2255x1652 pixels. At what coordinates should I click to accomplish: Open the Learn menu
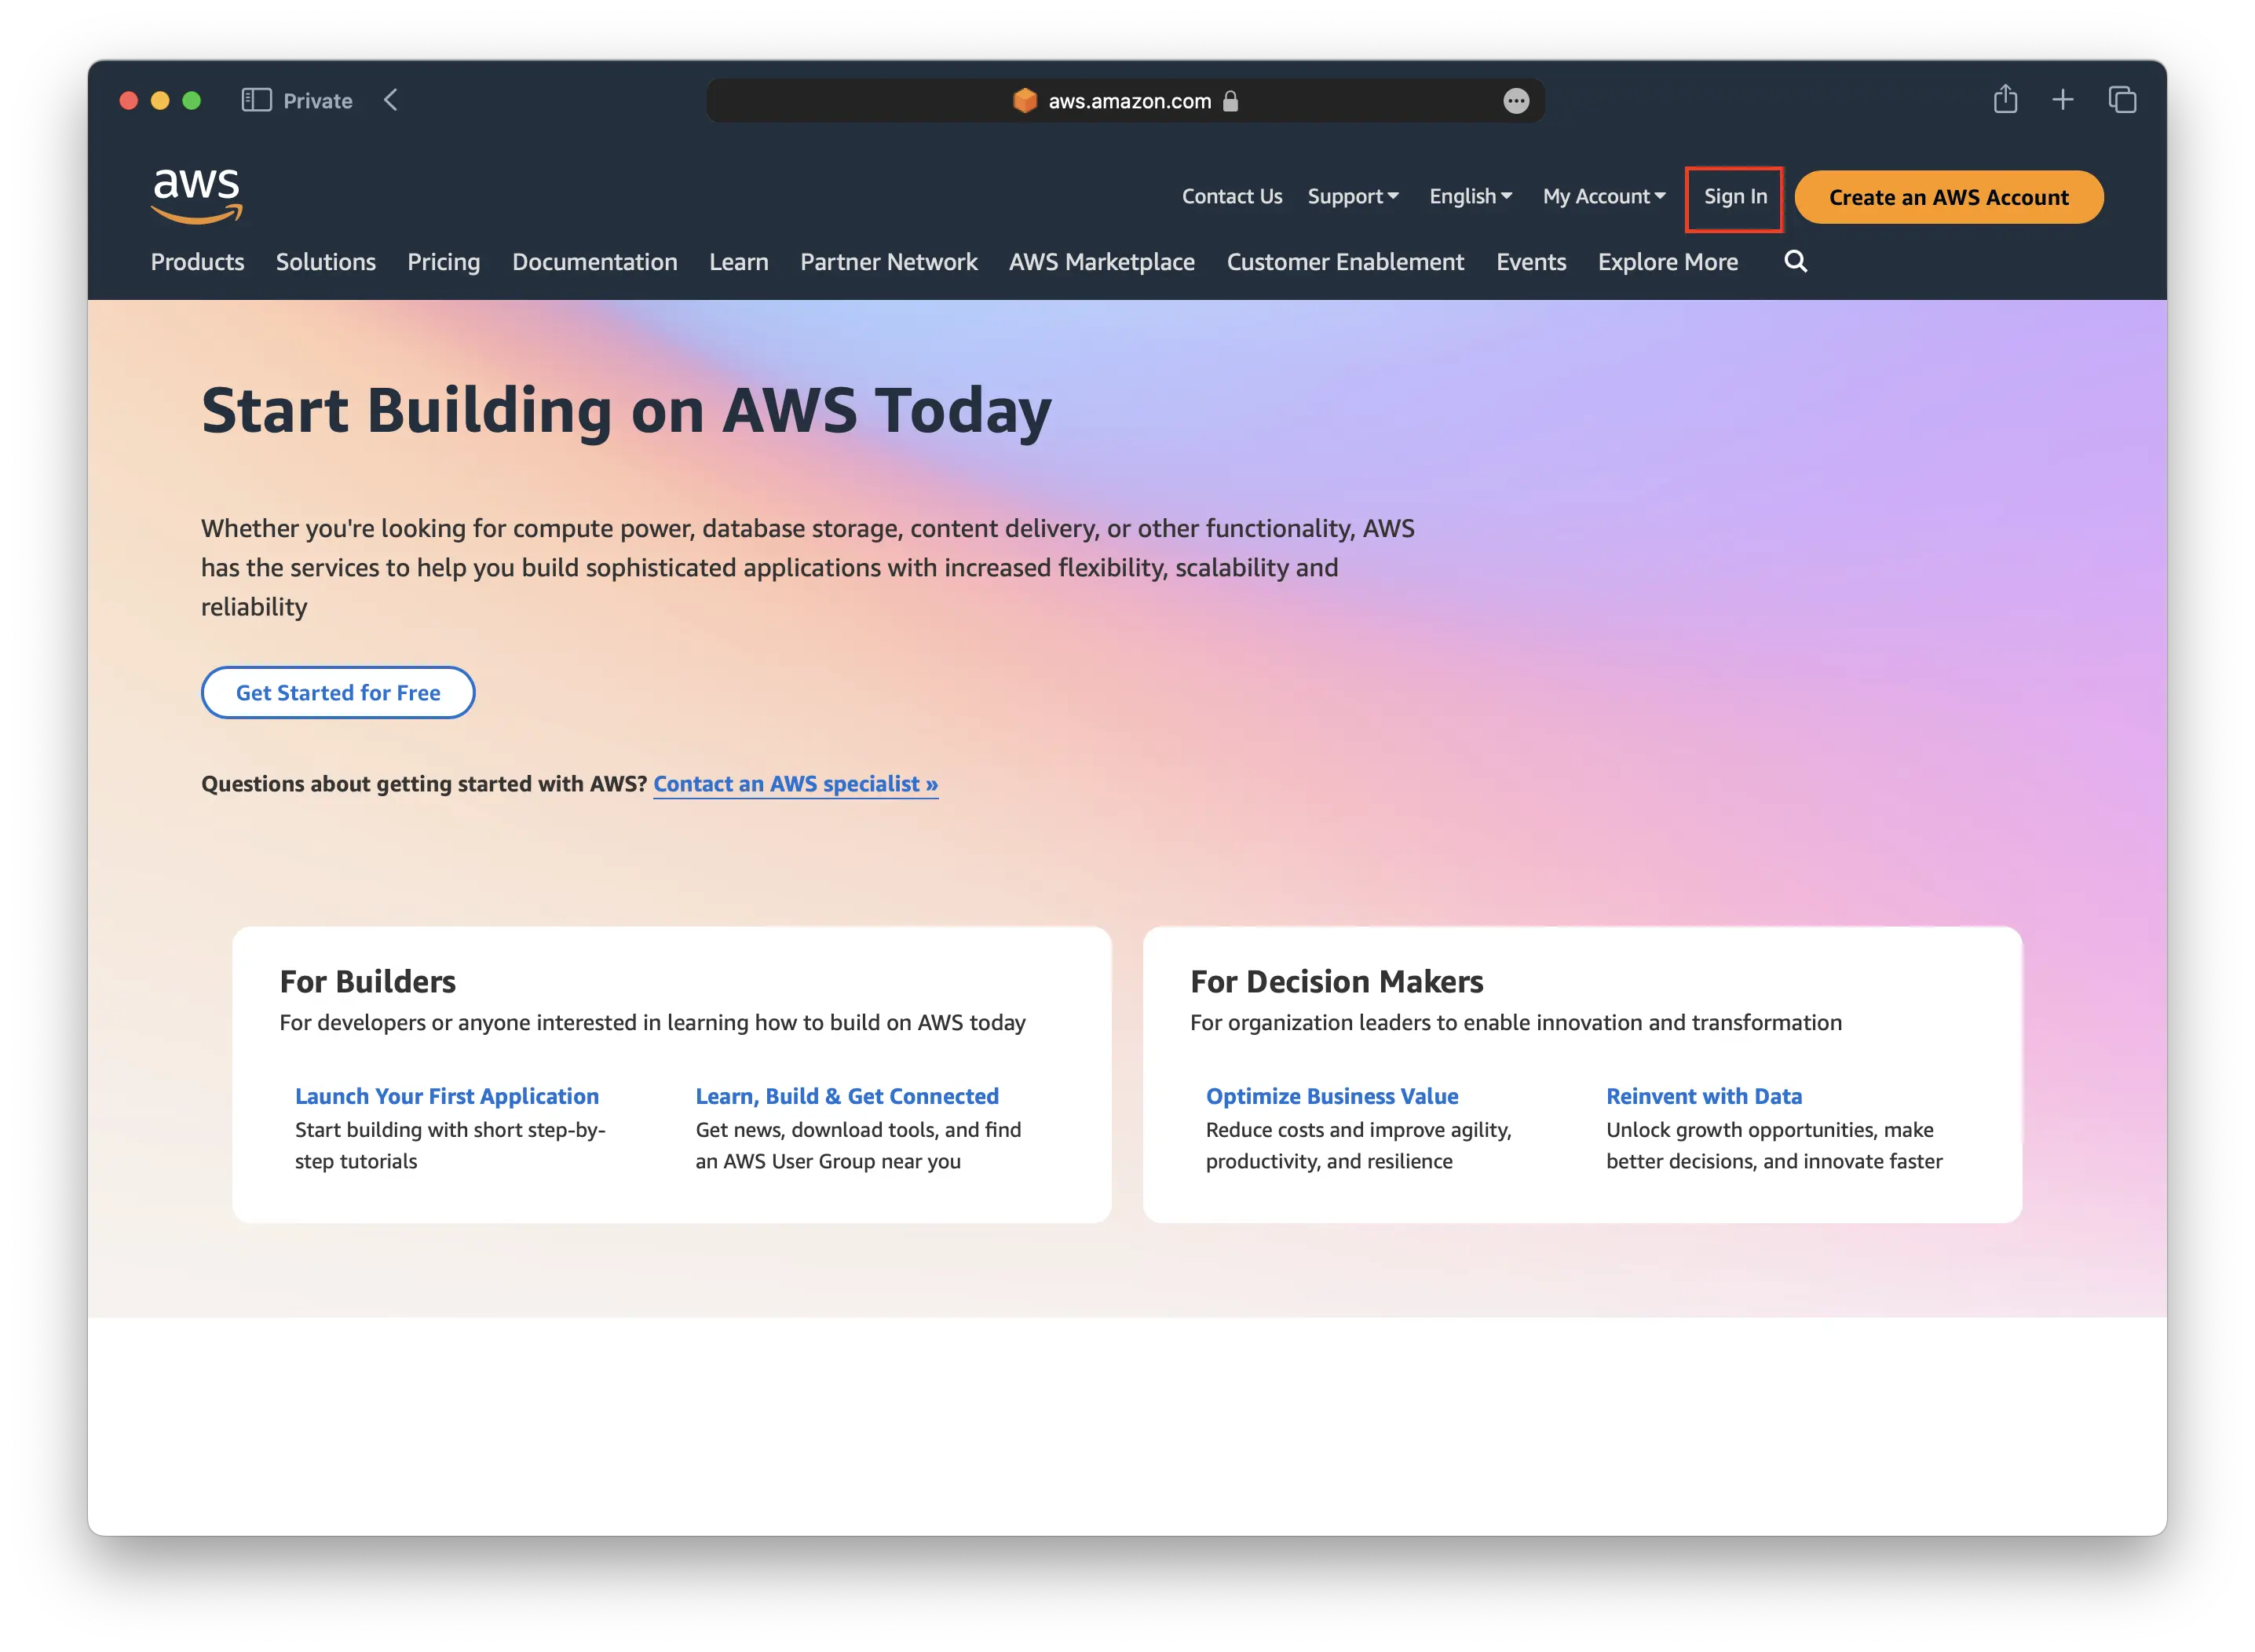click(x=739, y=262)
